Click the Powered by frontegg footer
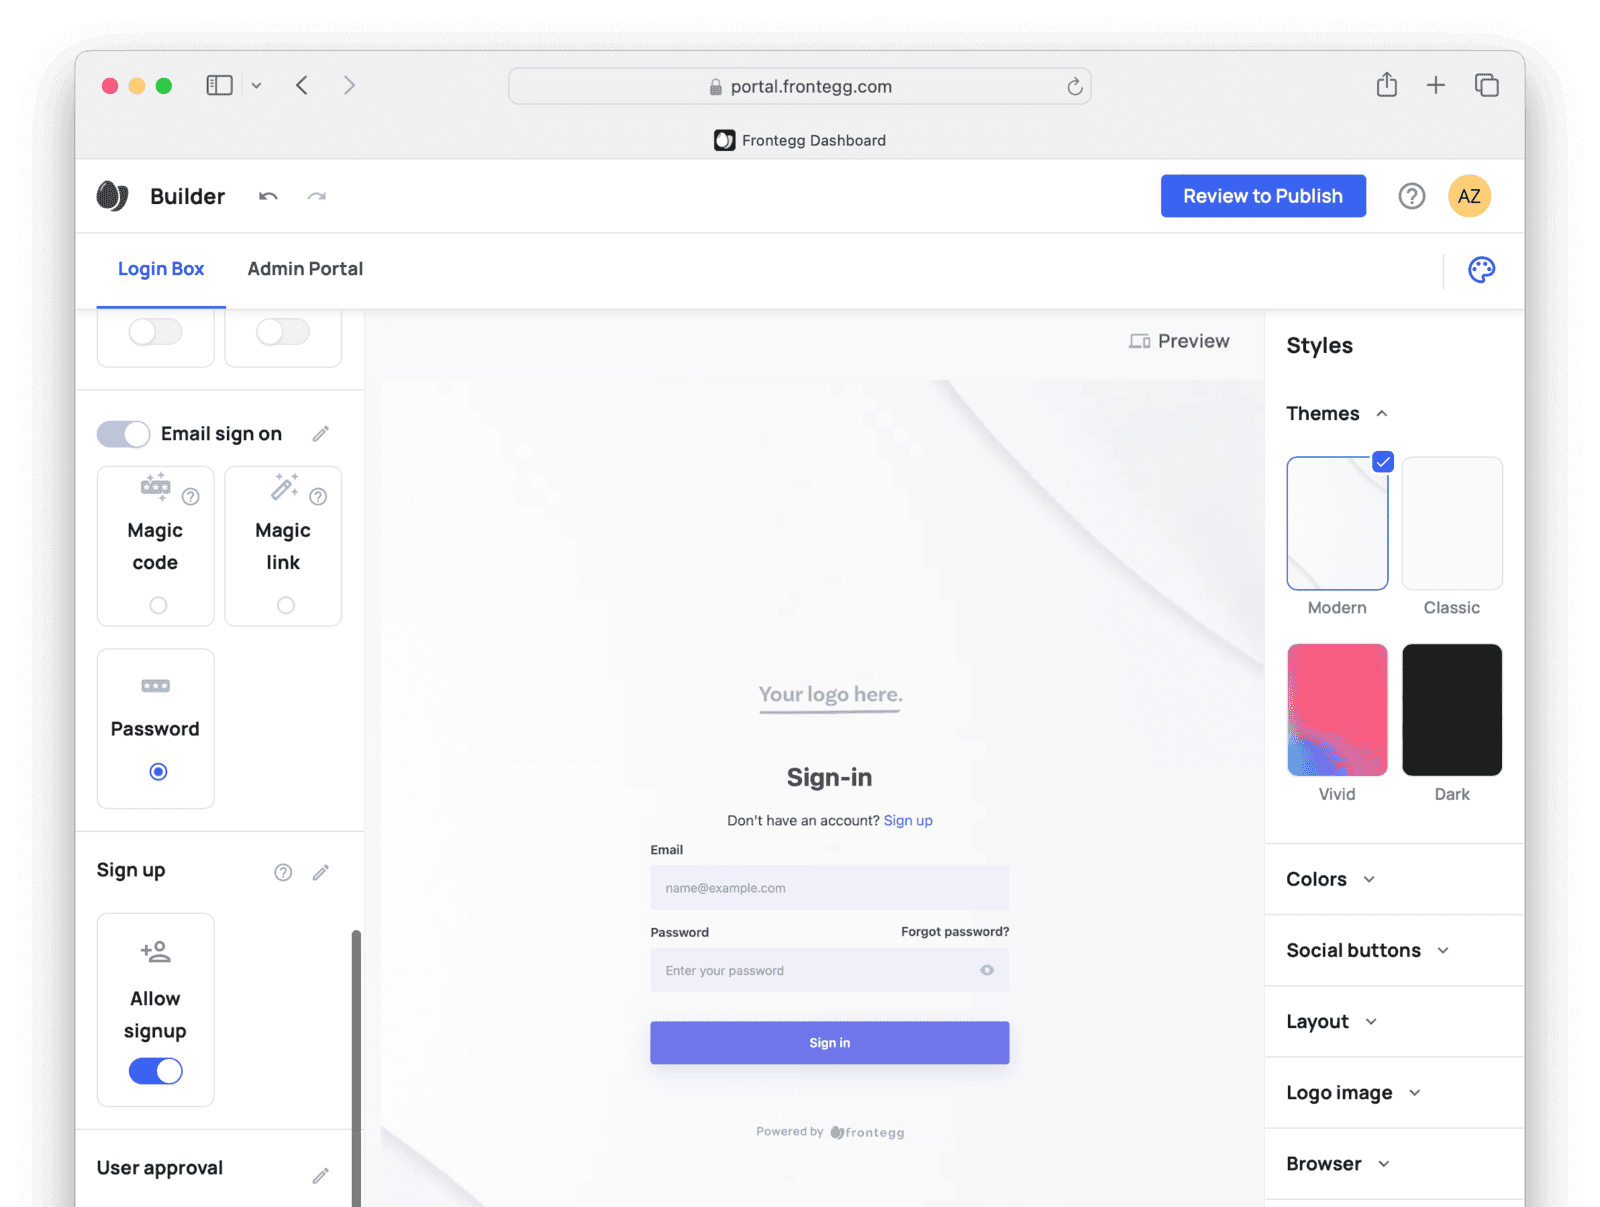The width and height of the screenshot is (1600, 1207). pyautogui.click(x=830, y=1132)
